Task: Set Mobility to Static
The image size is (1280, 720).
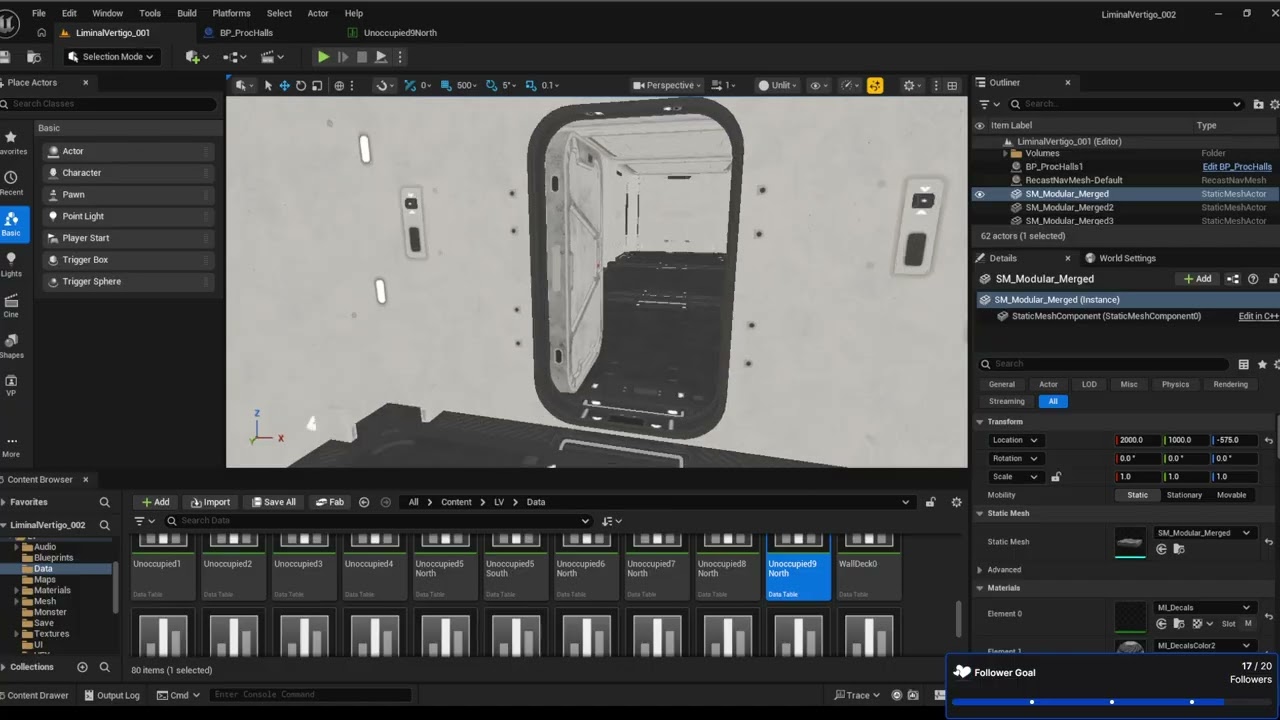Action: [x=1138, y=495]
